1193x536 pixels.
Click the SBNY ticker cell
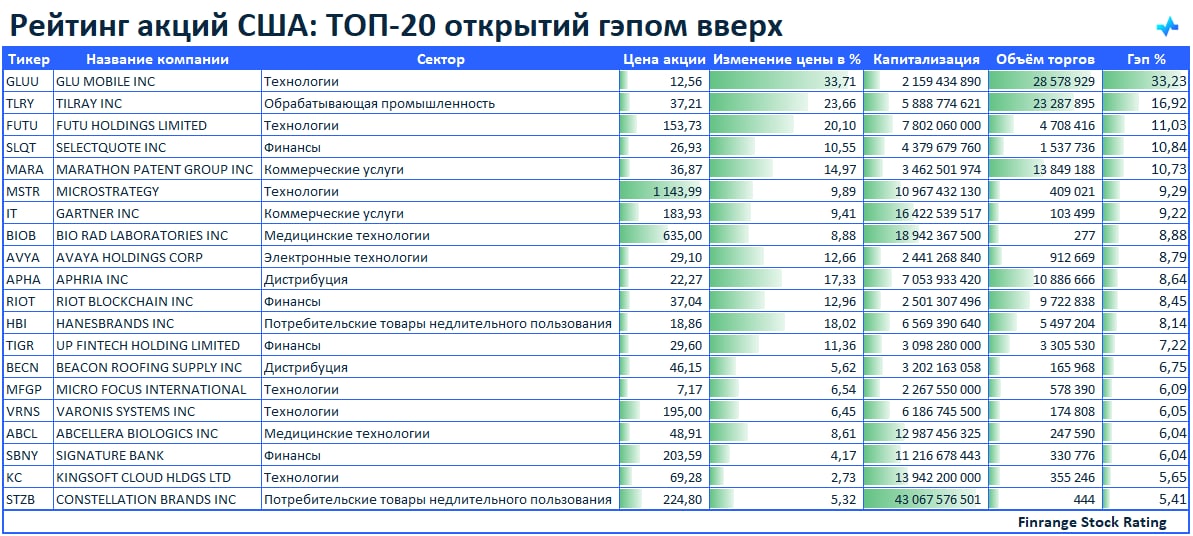point(28,457)
